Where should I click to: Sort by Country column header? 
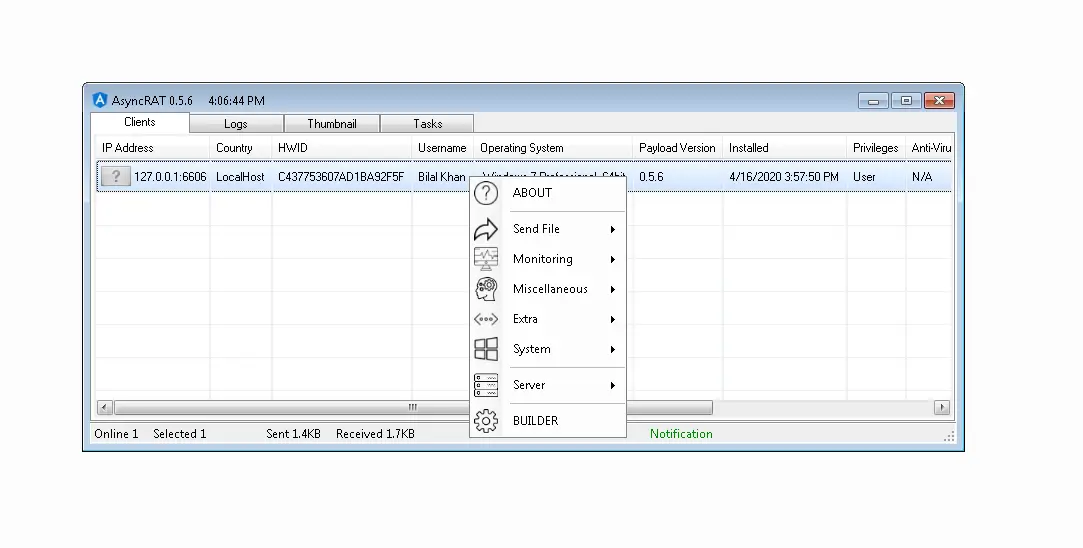click(240, 148)
